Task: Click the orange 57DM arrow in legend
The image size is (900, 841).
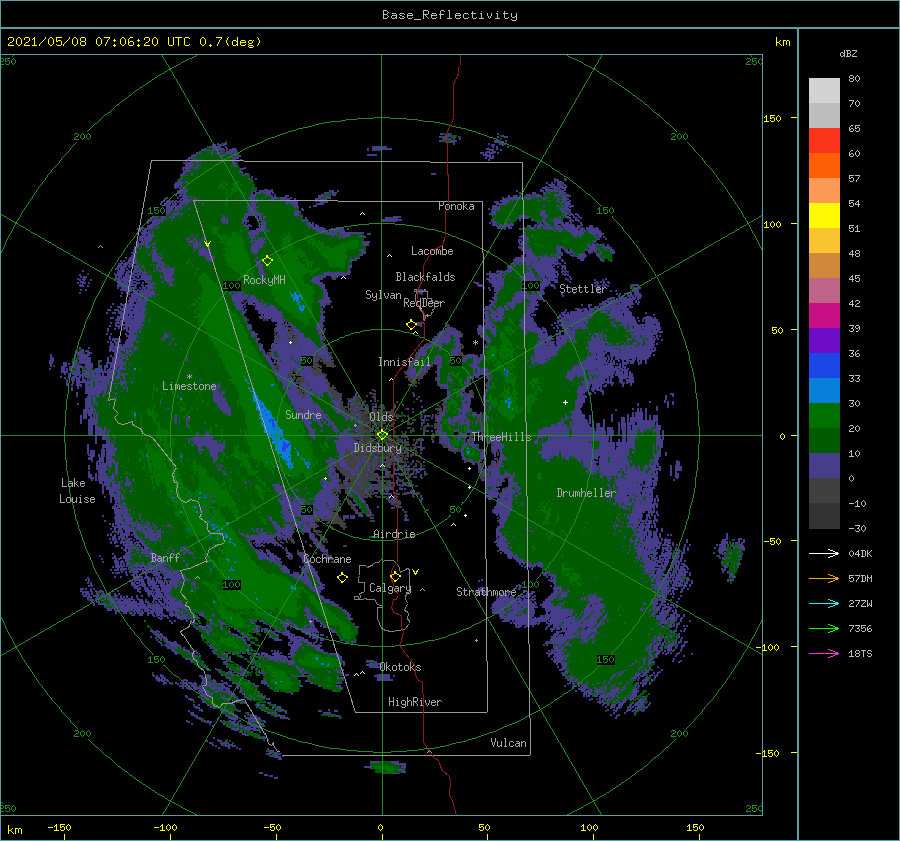Action: click(x=824, y=579)
